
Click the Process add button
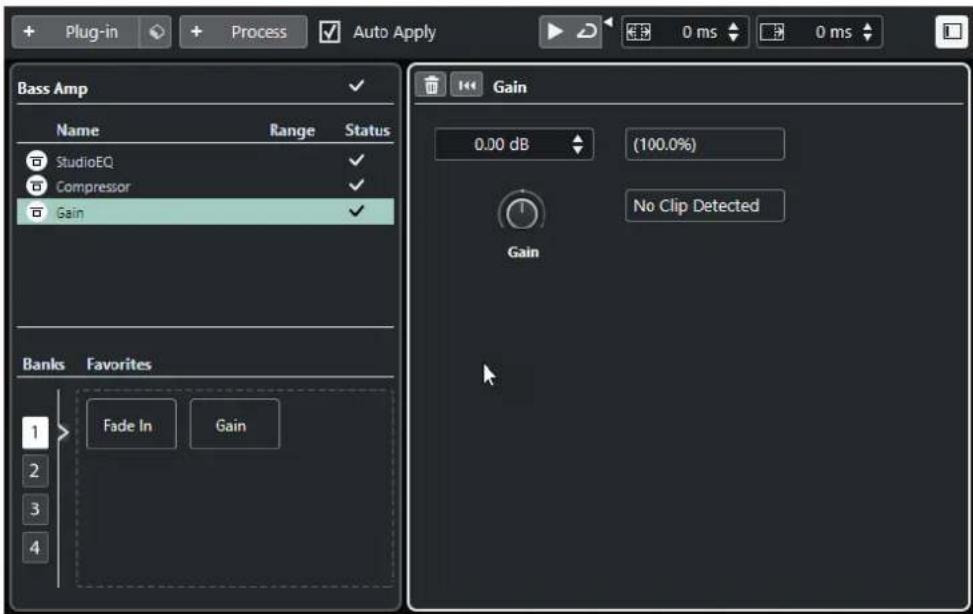[x=243, y=32]
